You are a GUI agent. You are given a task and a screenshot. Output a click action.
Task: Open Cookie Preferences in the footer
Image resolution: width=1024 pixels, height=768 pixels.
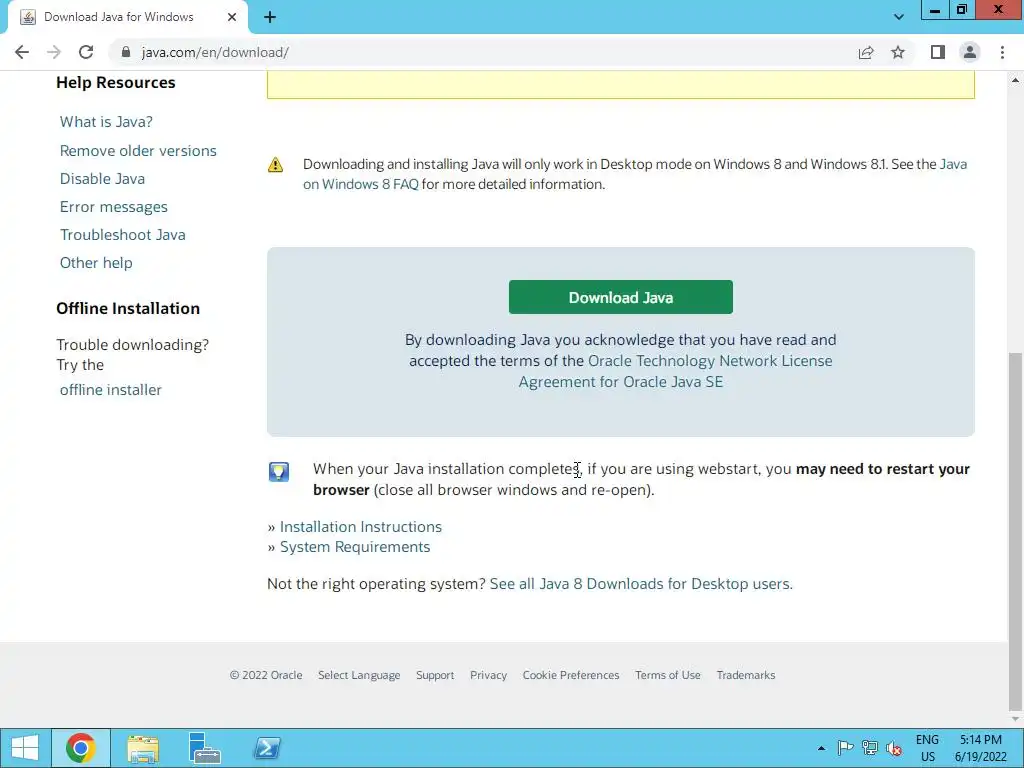pyautogui.click(x=571, y=675)
